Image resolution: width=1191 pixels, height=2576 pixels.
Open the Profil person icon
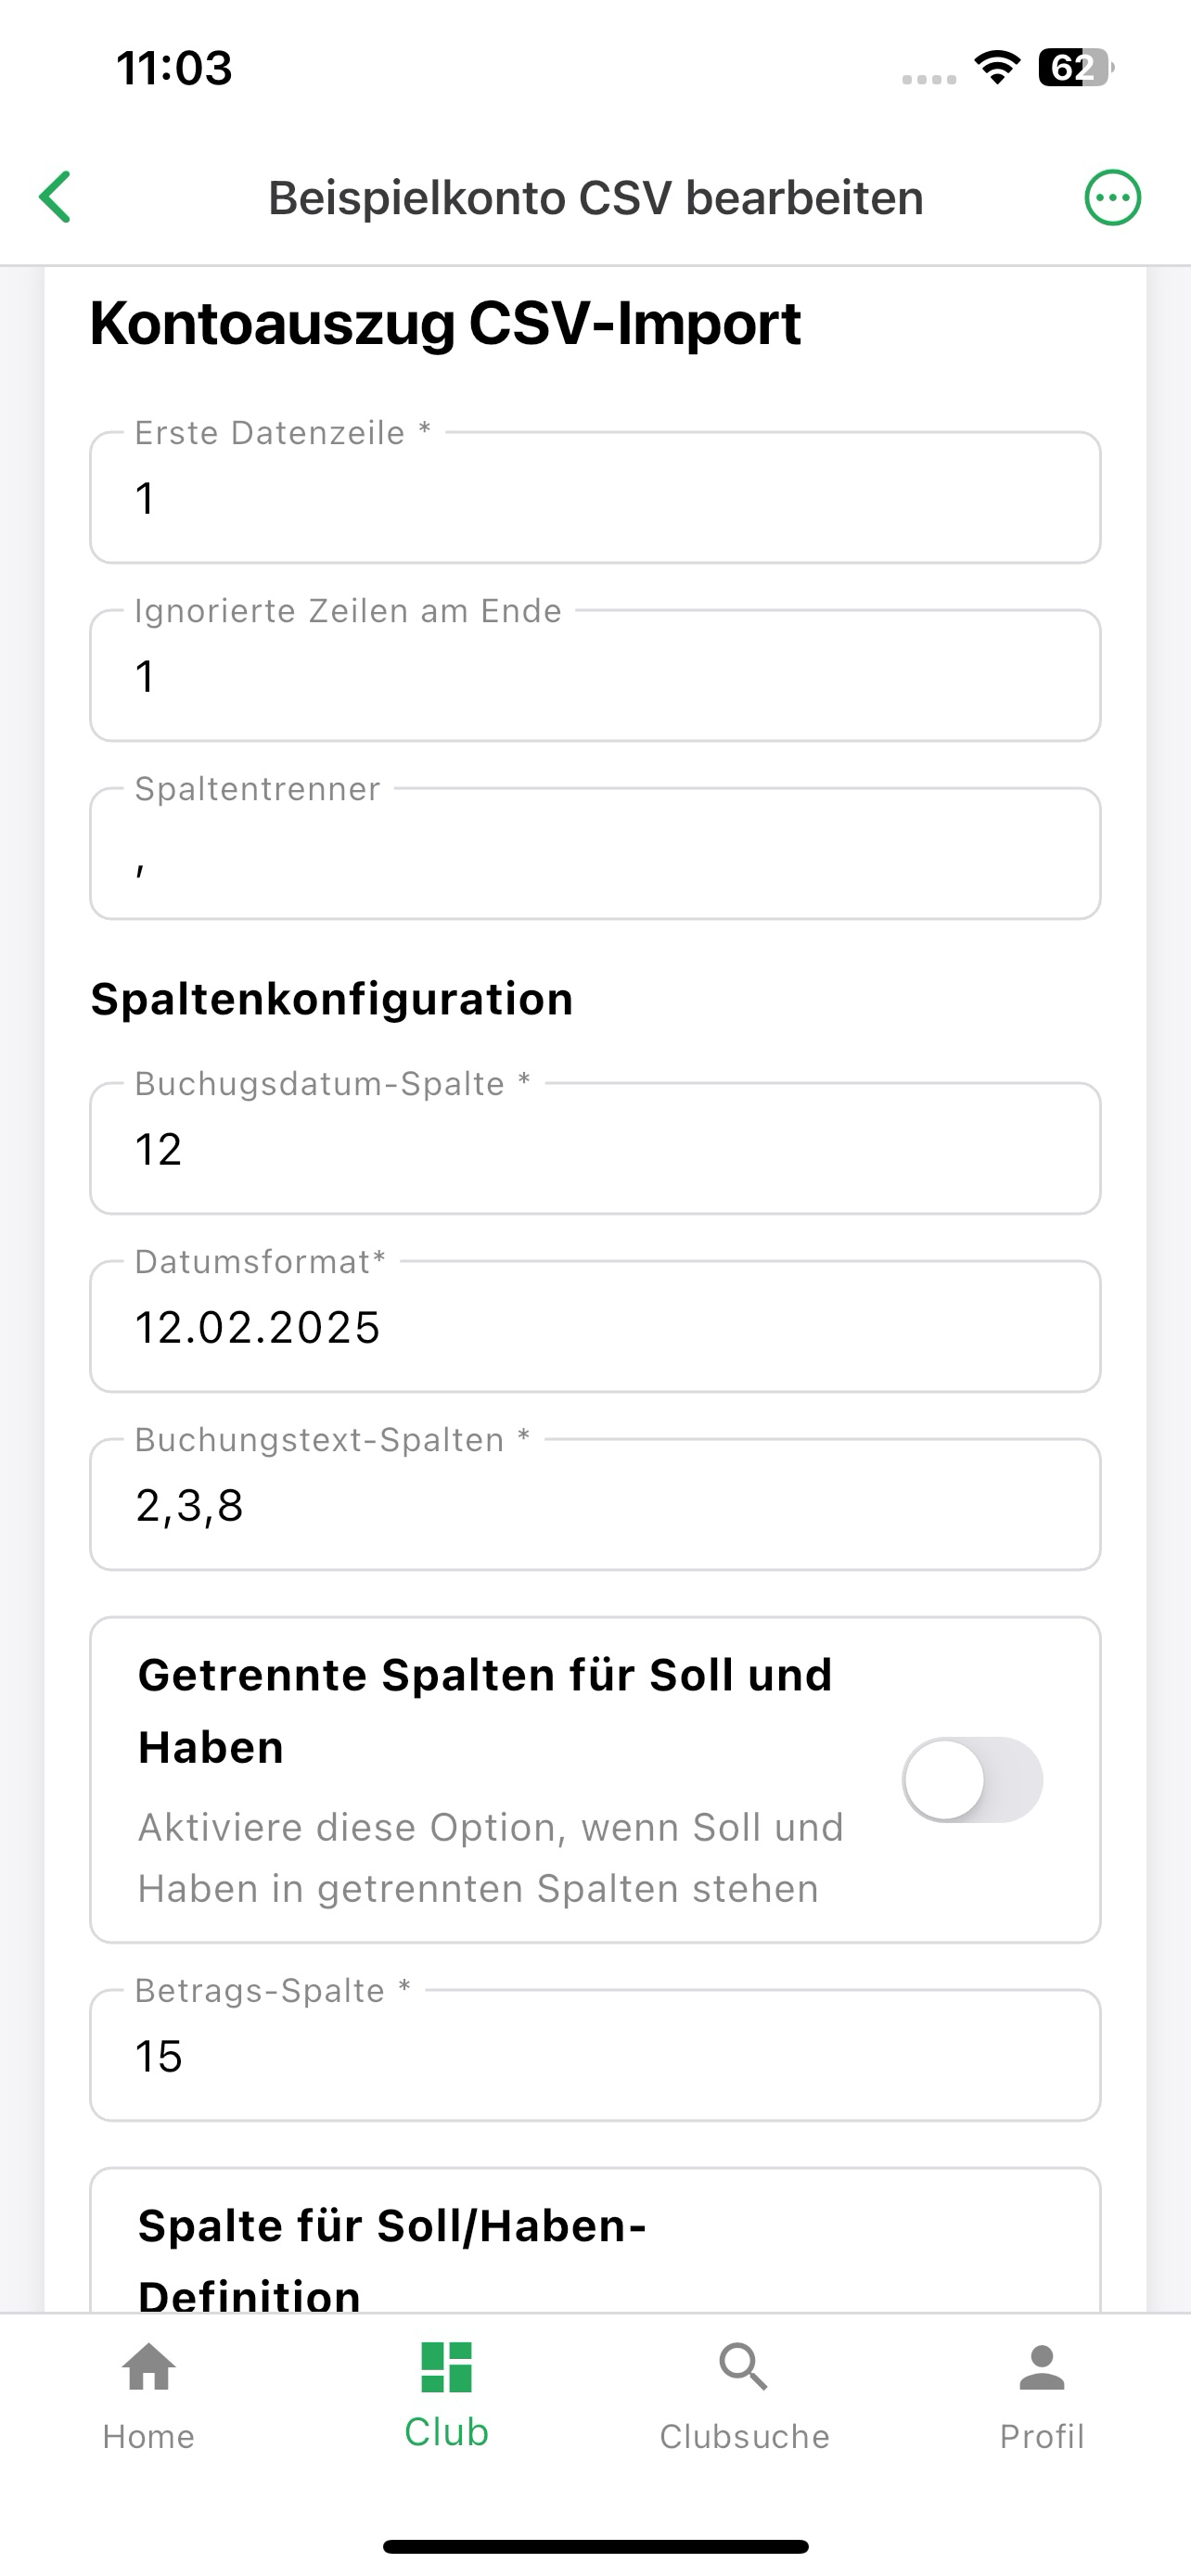(x=1041, y=2367)
